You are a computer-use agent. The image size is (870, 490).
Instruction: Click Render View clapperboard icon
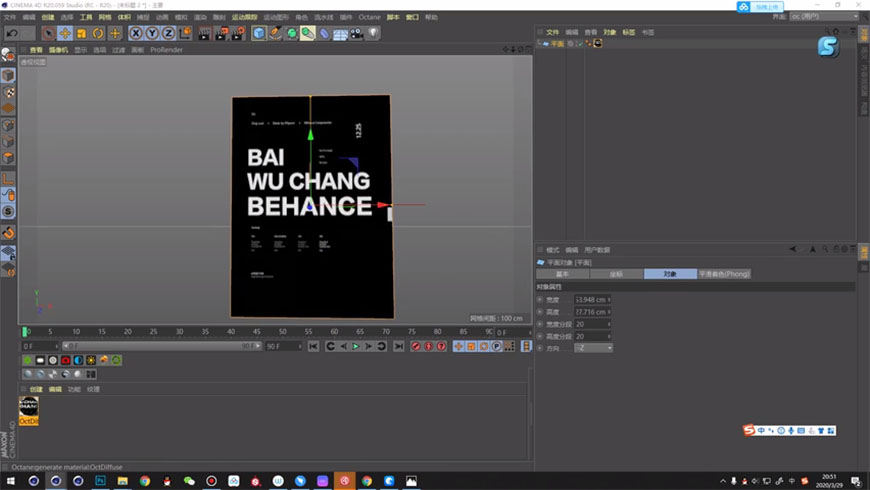point(204,33)
